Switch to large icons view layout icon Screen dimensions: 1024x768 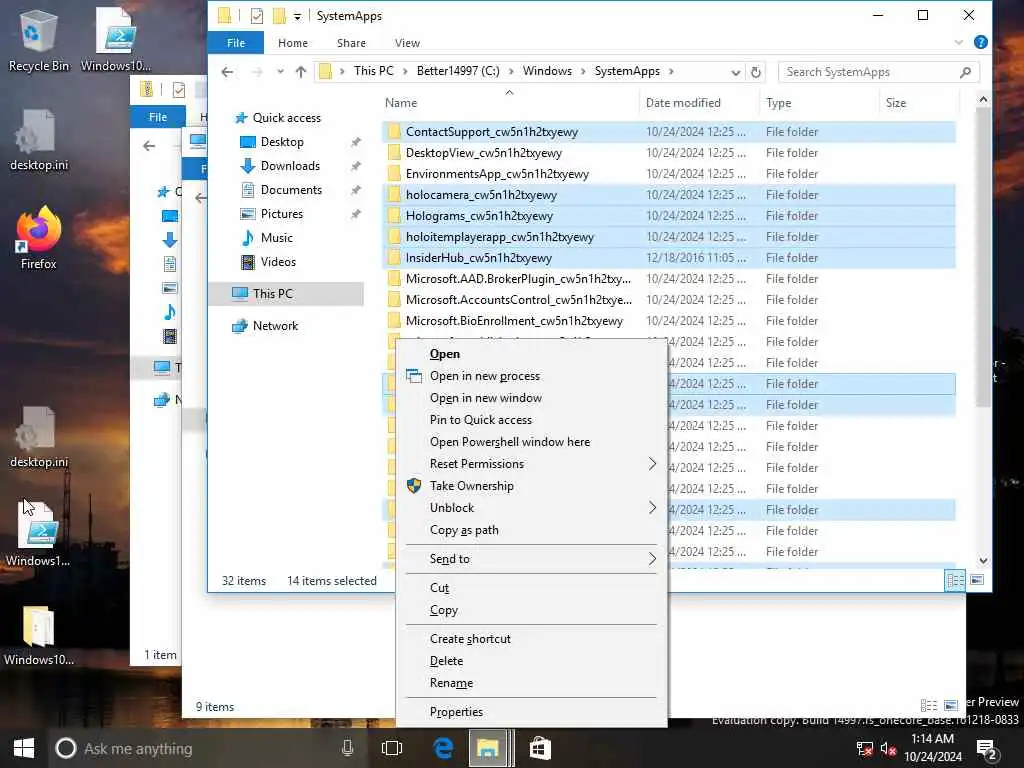coord(977,580)
